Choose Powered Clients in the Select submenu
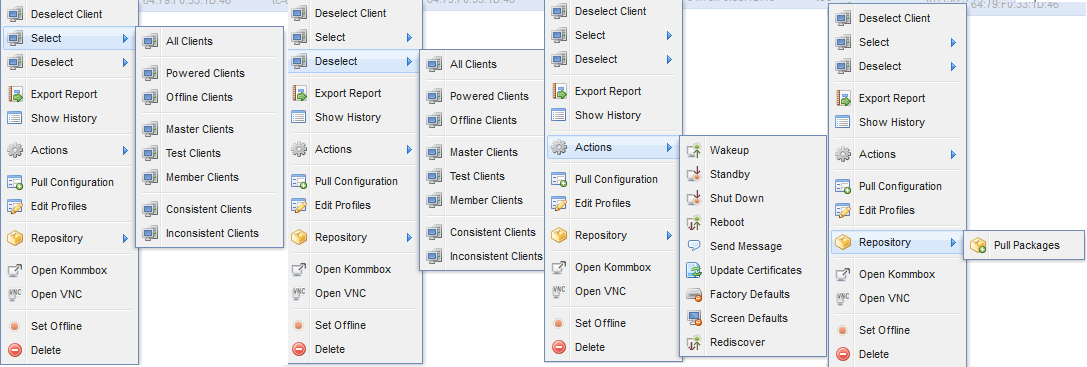 point(205,74)
